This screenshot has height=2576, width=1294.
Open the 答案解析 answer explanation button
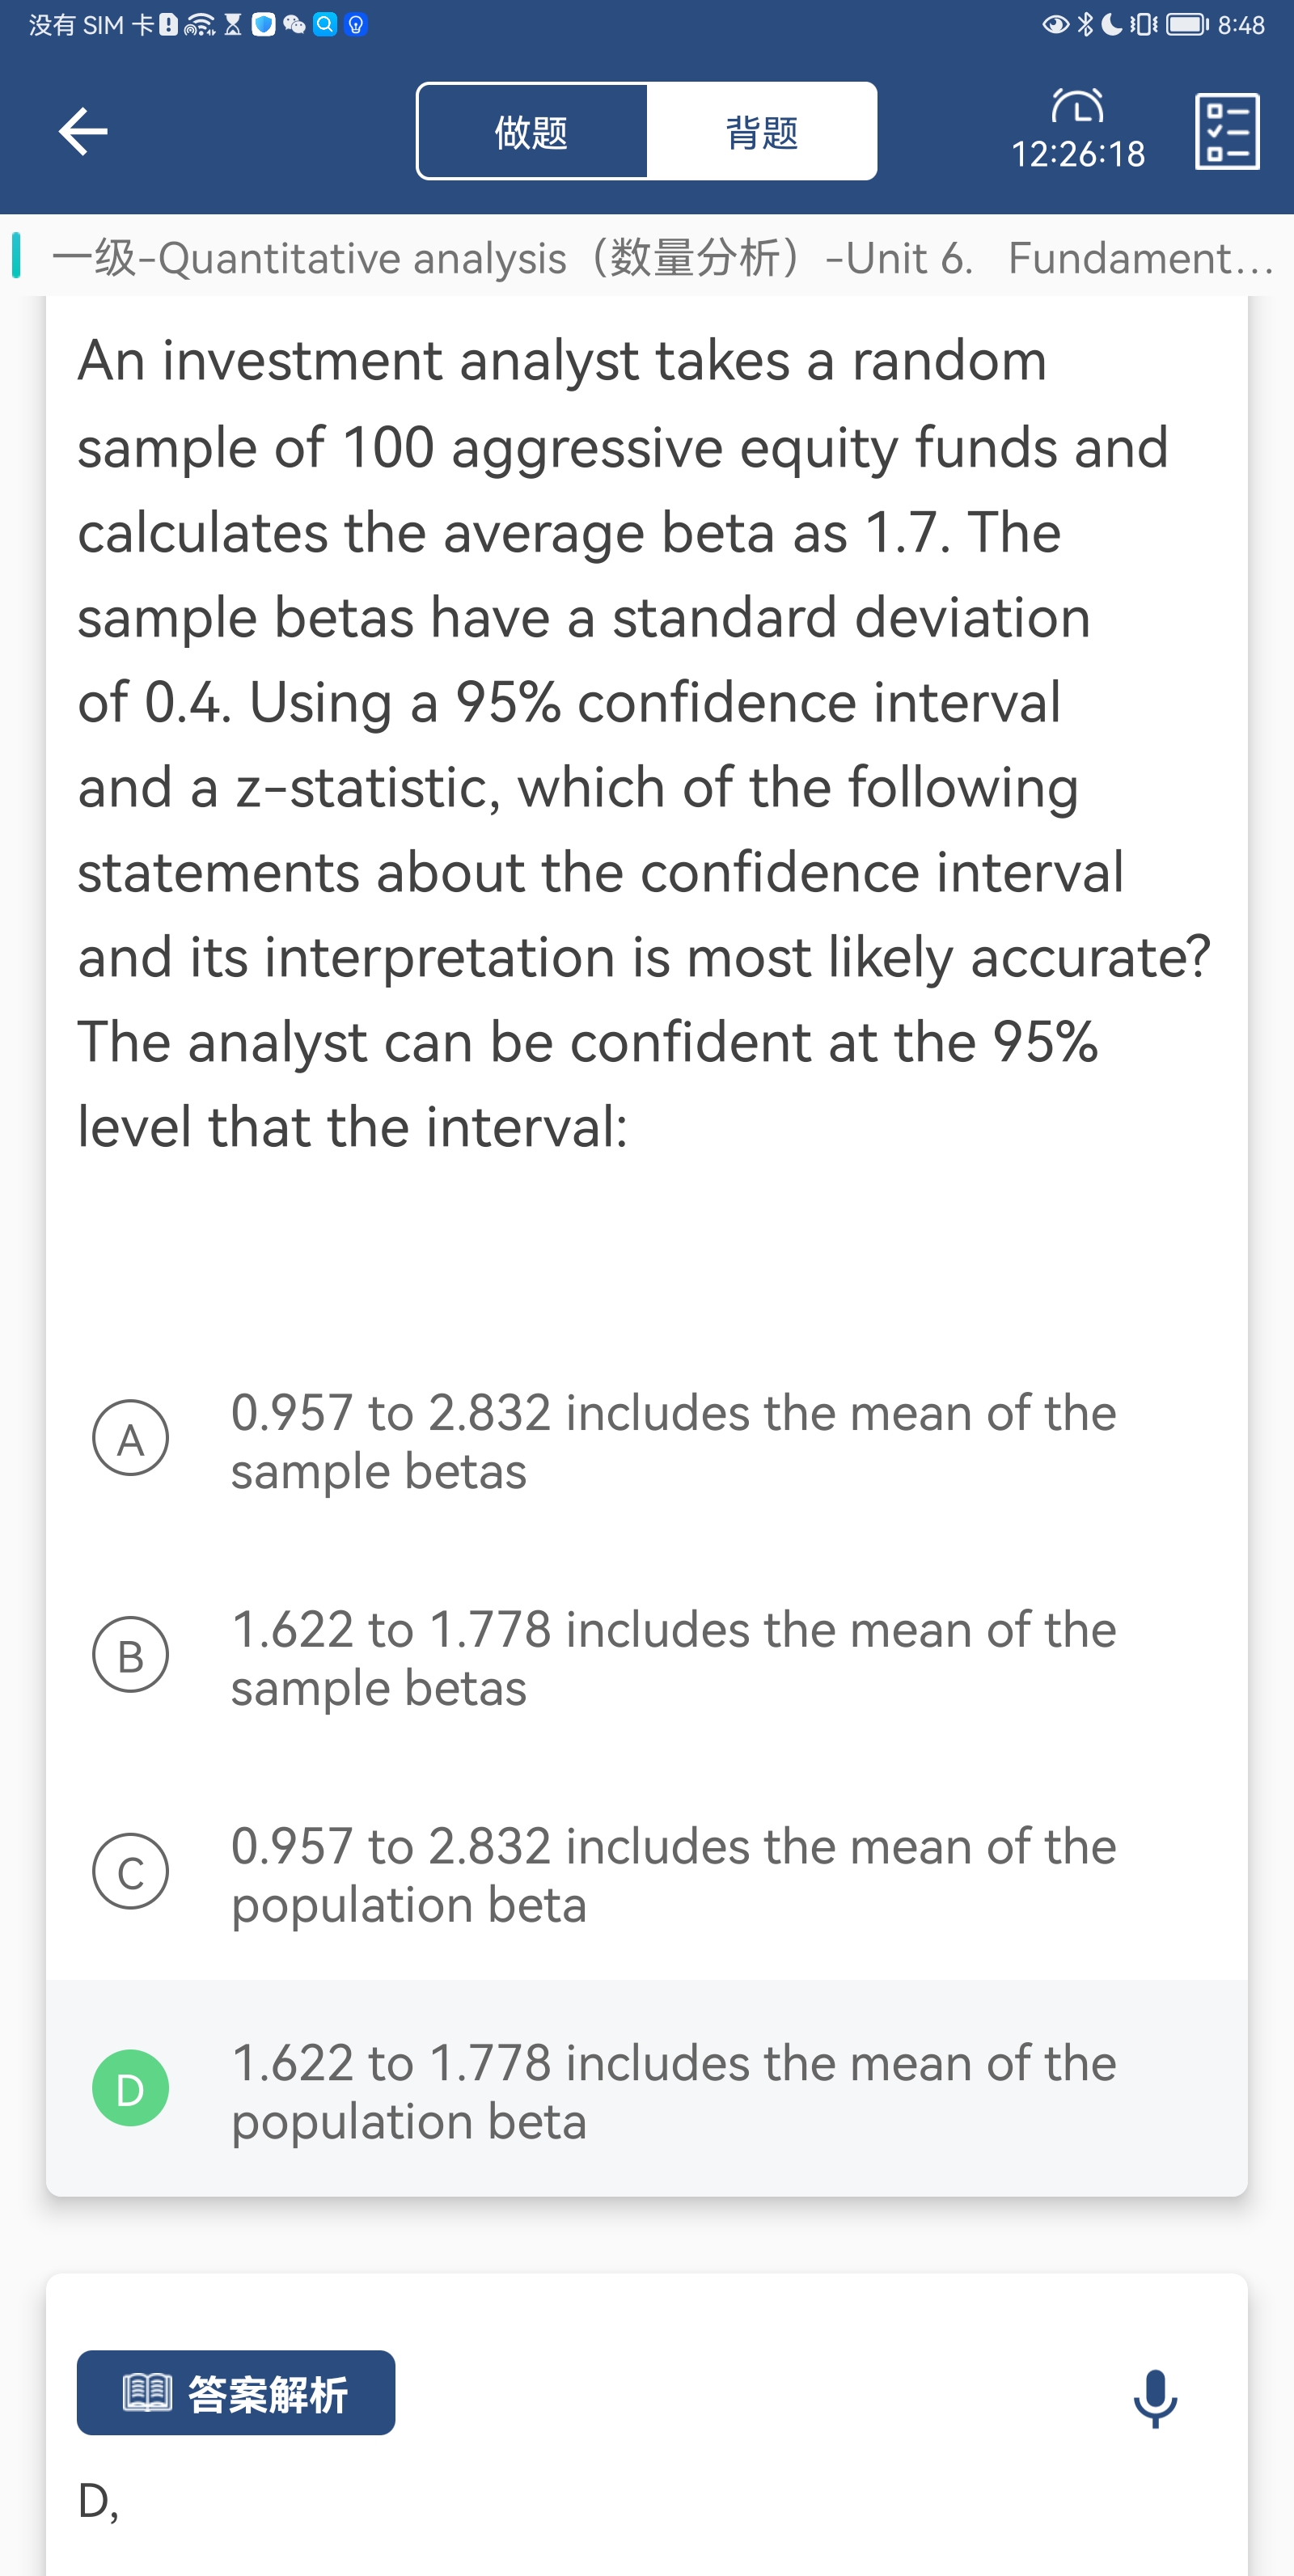click(236, 2393)
